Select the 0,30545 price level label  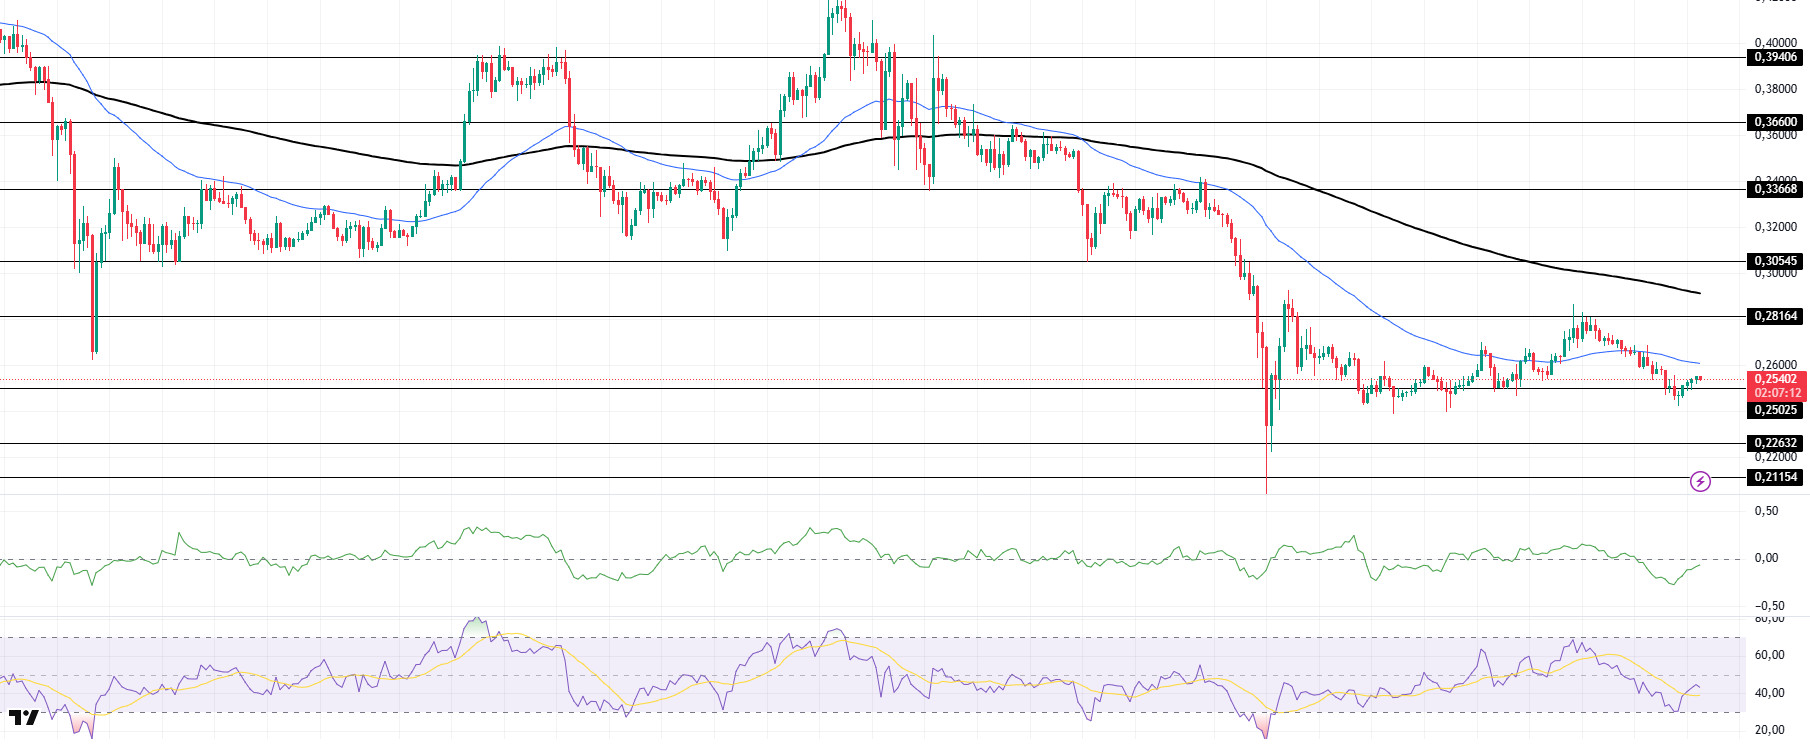(x=1776, y=261)
